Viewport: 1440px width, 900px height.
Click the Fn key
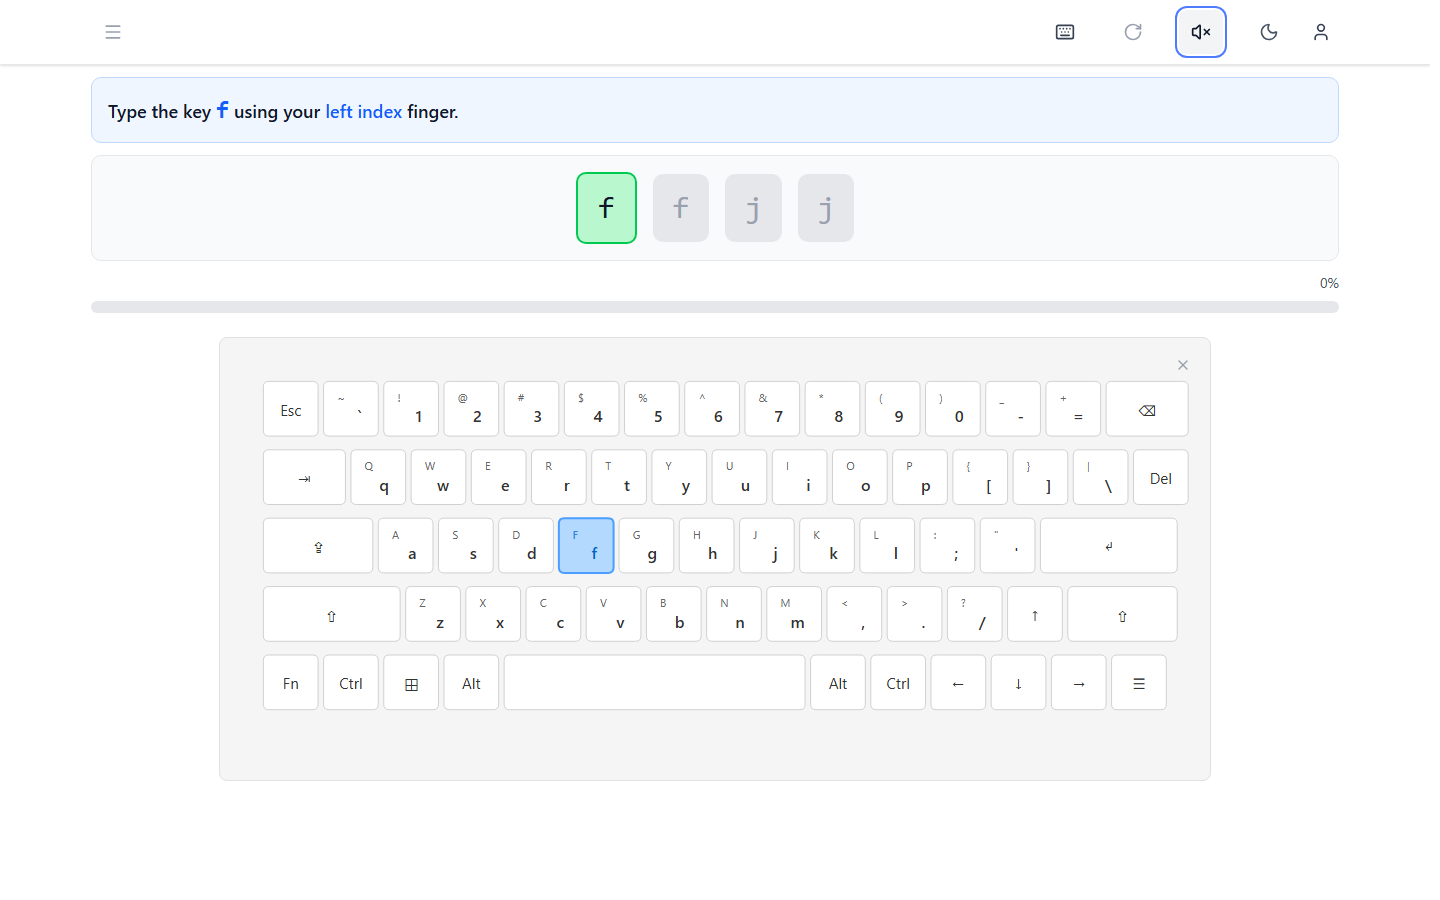(x=291, y=683)
